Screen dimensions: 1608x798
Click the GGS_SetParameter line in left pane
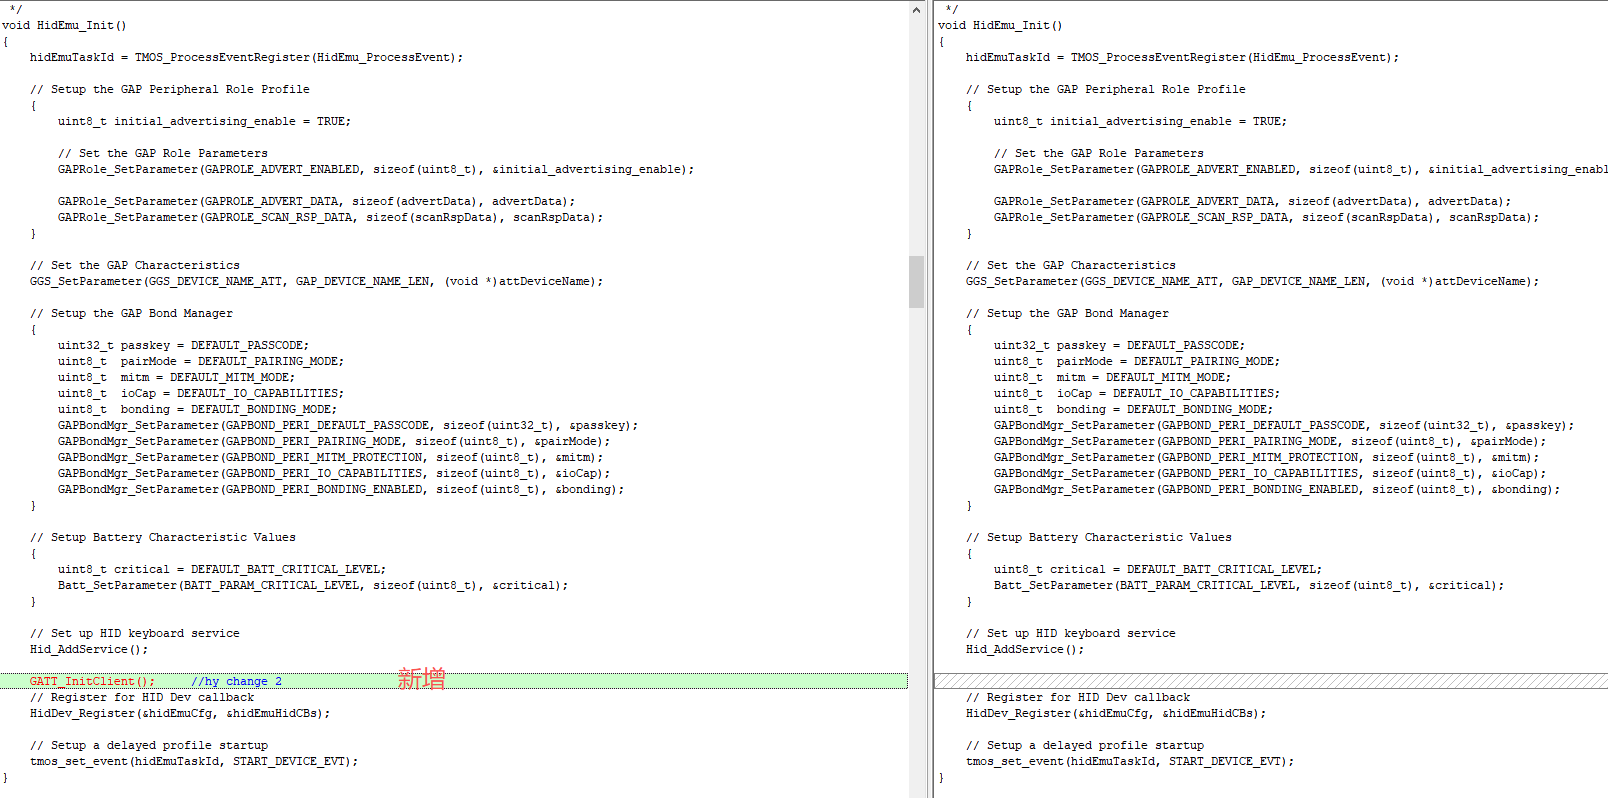(x=316, y=281)
